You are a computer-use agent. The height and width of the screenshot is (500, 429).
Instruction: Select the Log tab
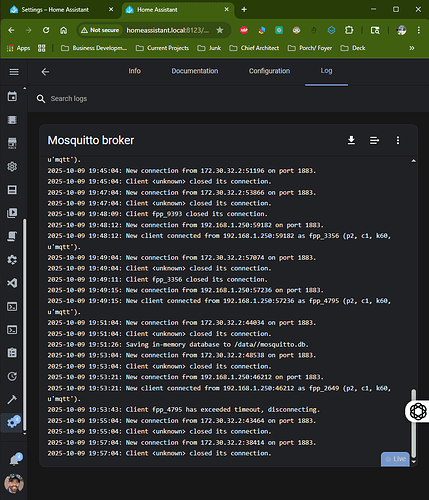(326, 71)
